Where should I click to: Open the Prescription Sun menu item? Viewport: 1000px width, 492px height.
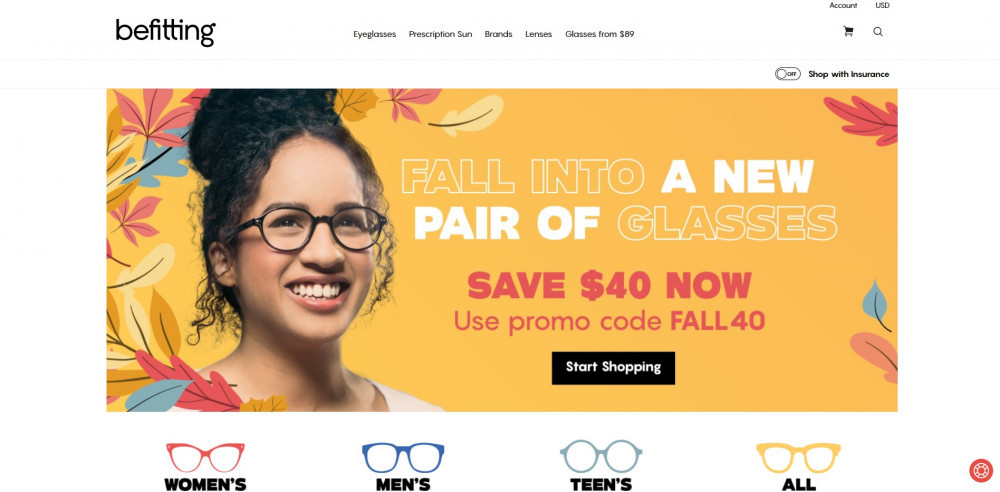tap(440, 34)
